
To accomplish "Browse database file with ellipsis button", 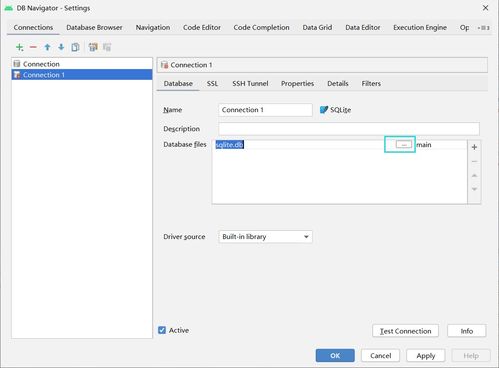I will point(404,145).
